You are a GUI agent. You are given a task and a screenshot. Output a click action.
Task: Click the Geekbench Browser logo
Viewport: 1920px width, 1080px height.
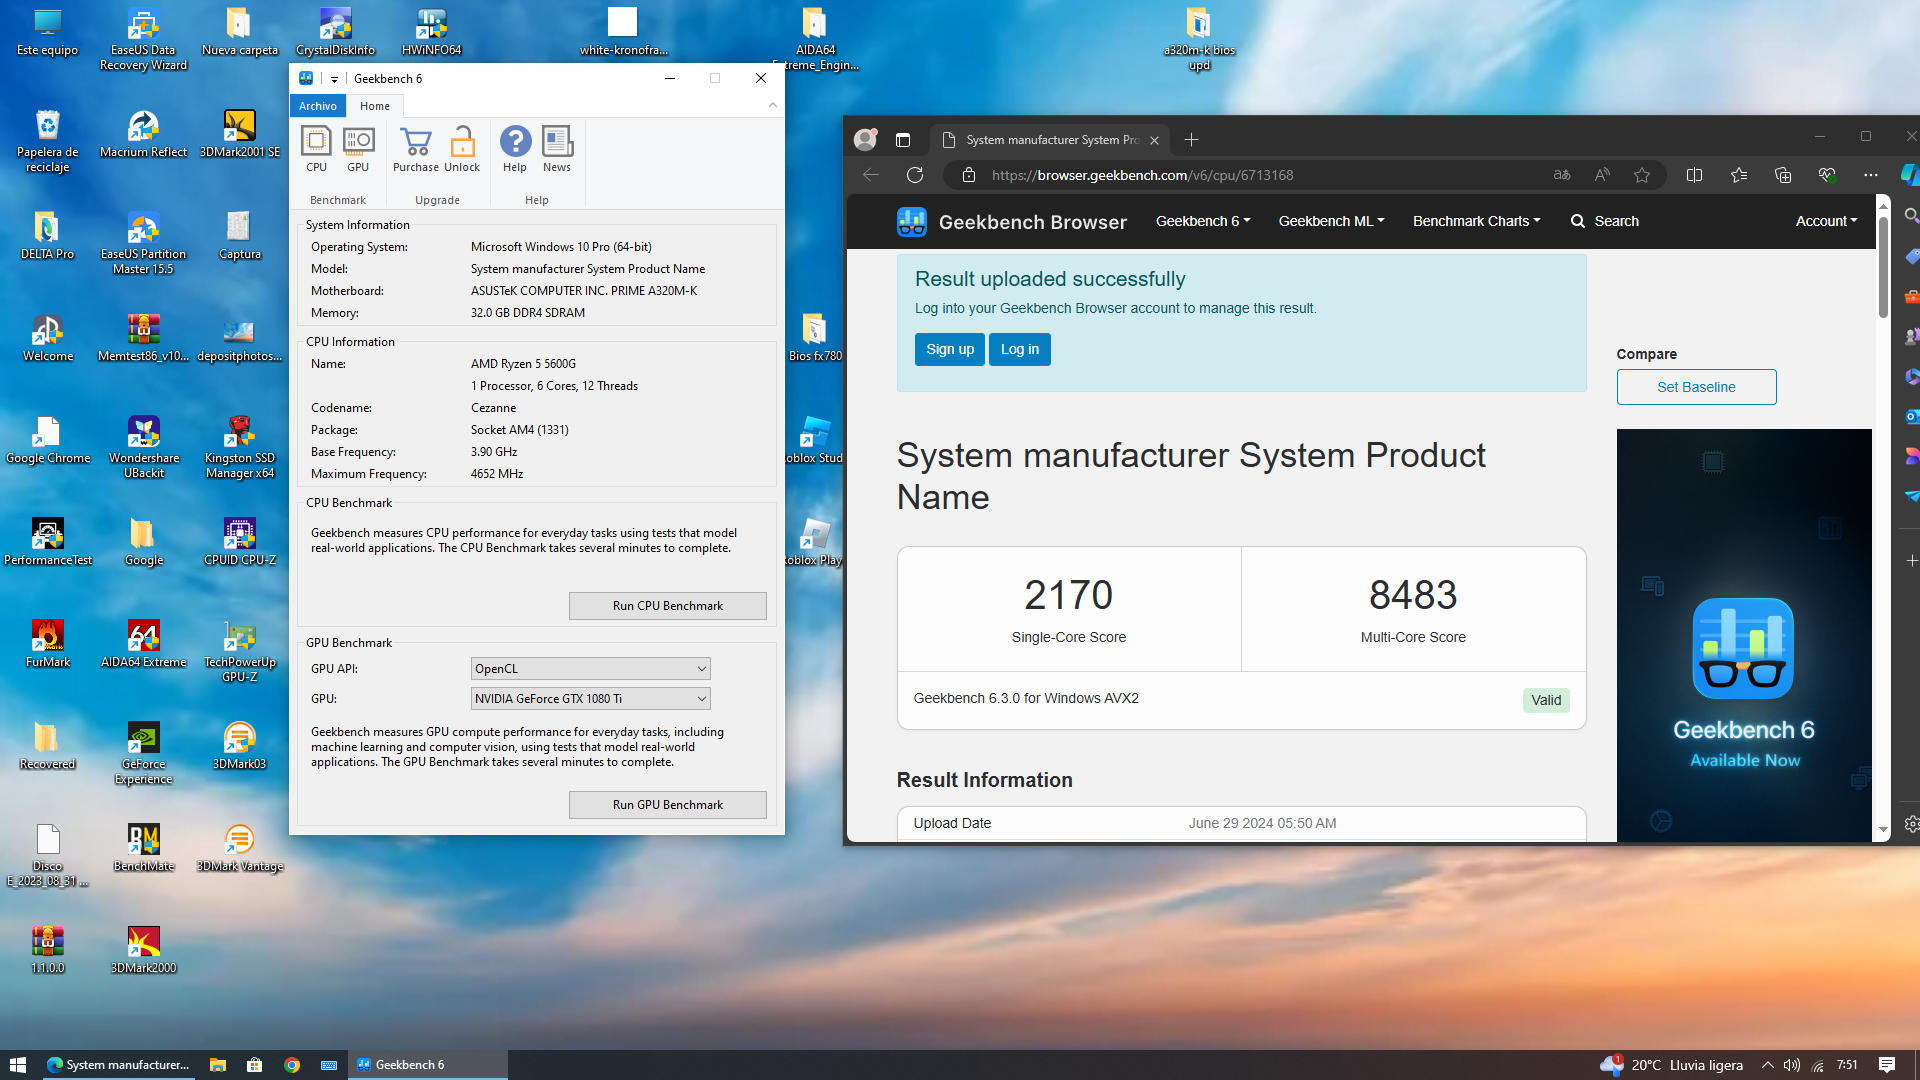click(1012, 222)
